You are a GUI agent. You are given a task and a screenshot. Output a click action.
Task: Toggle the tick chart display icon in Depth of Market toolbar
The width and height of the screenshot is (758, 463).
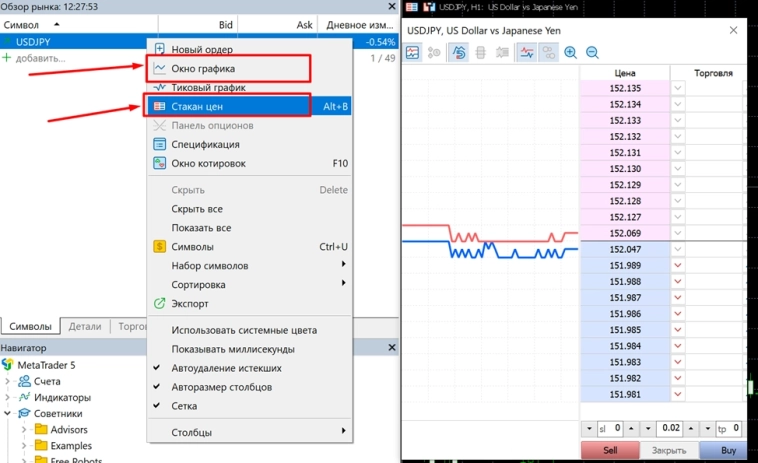click(412, 52)
